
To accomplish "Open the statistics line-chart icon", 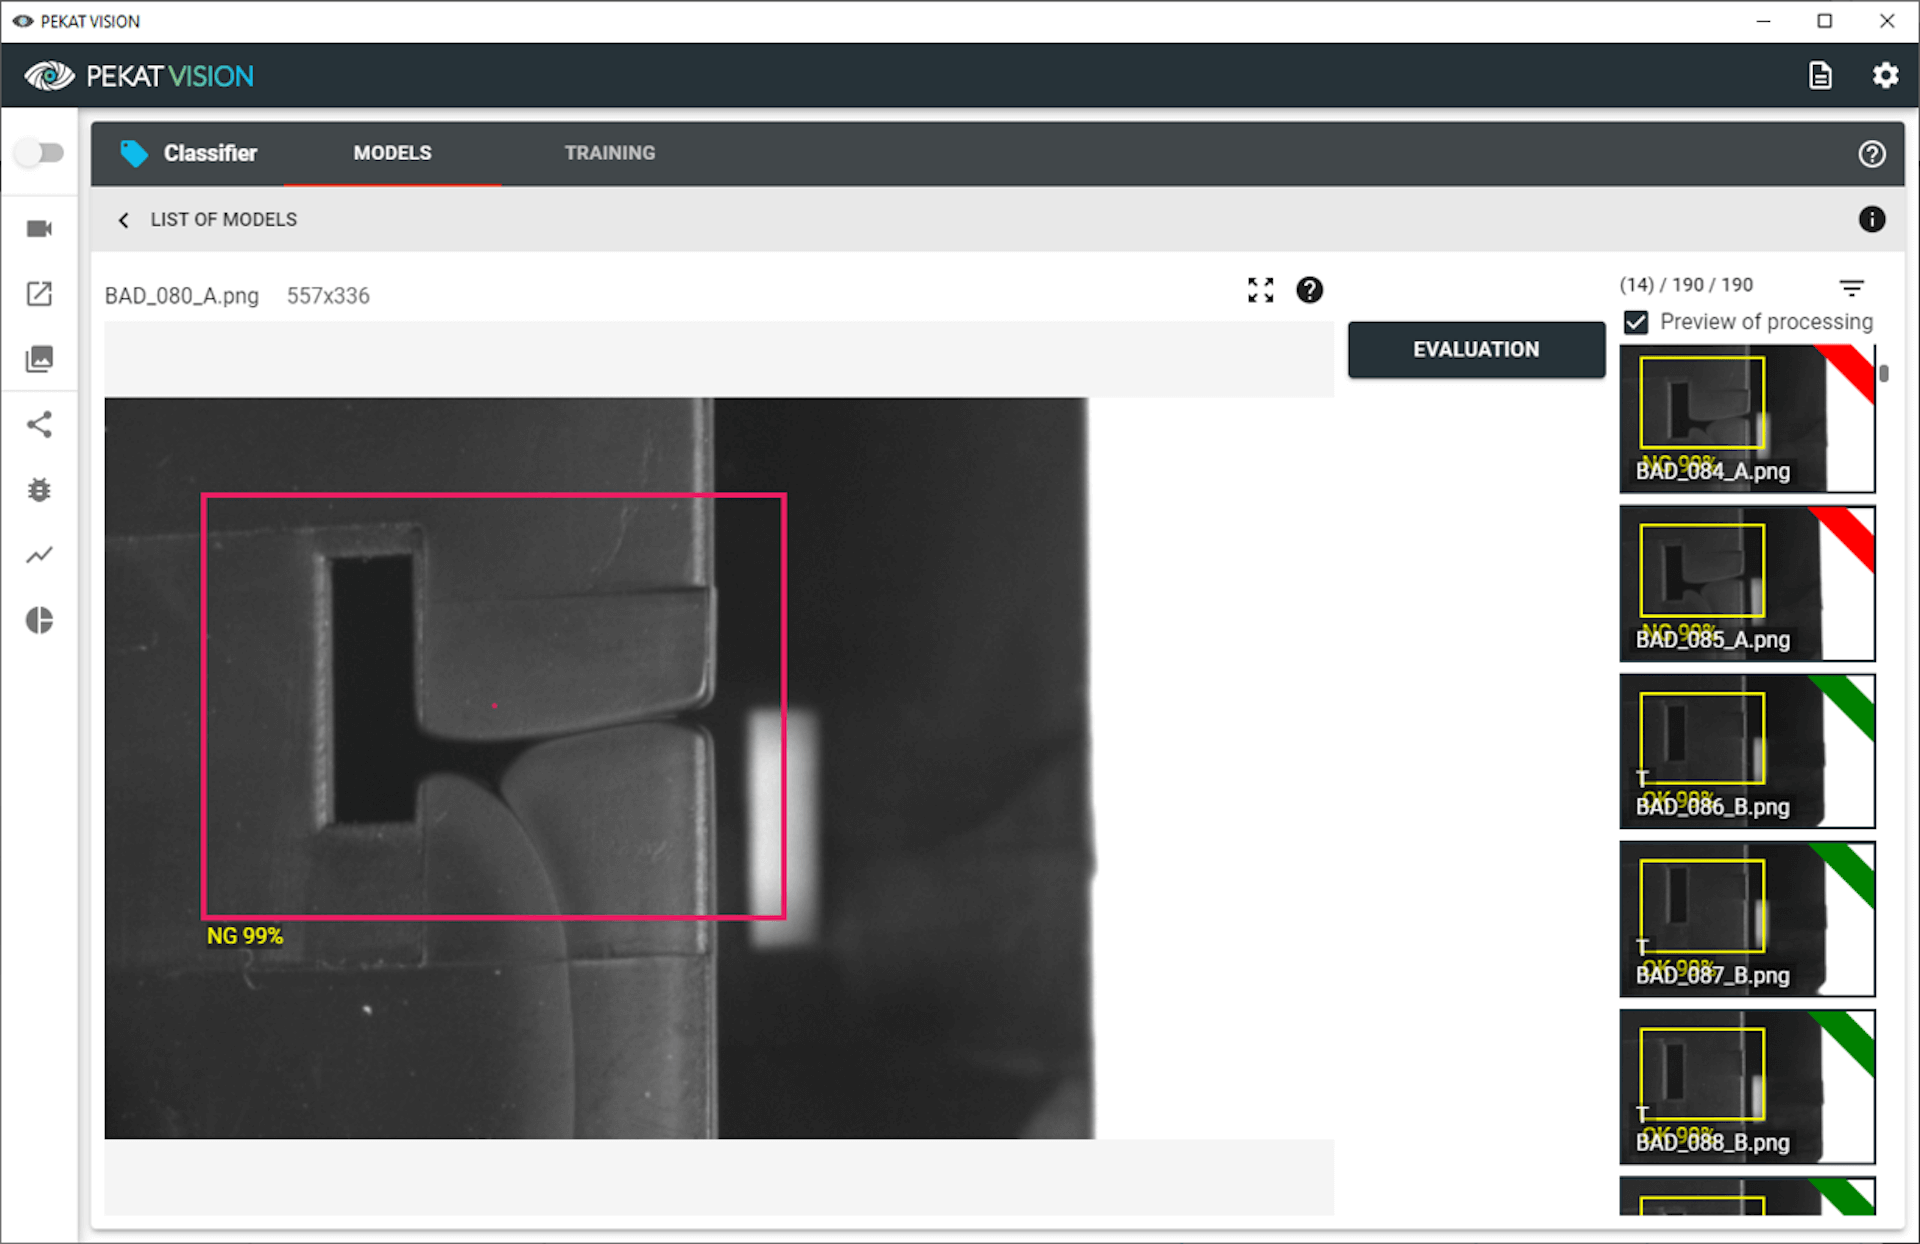I will 39,554.
